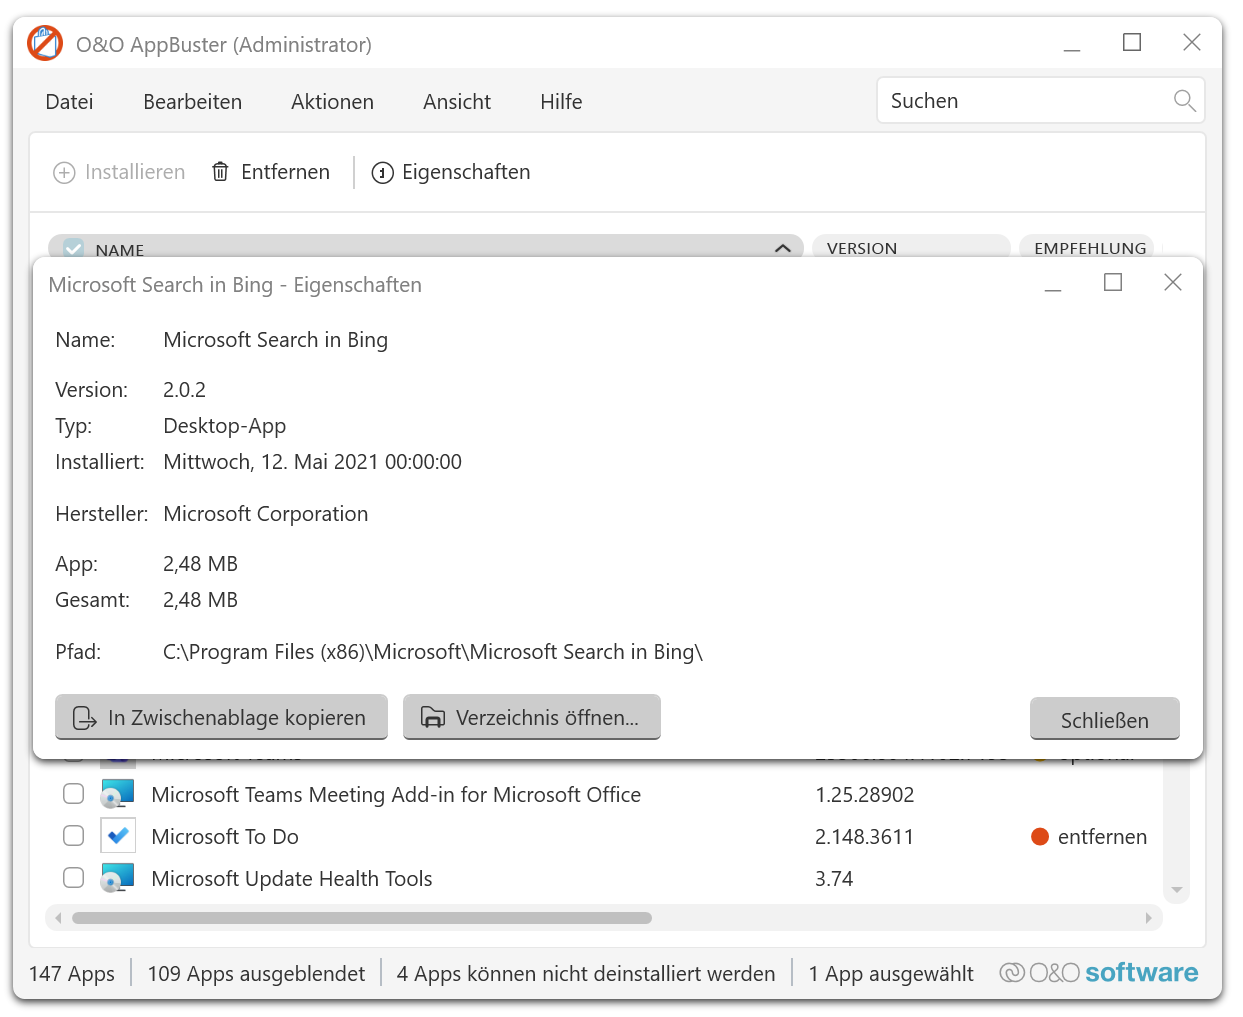This screenshot has width=1243, height=1017.
Task: Click the Teams Meeting Add-in installer icon
Action: (118, 794)
